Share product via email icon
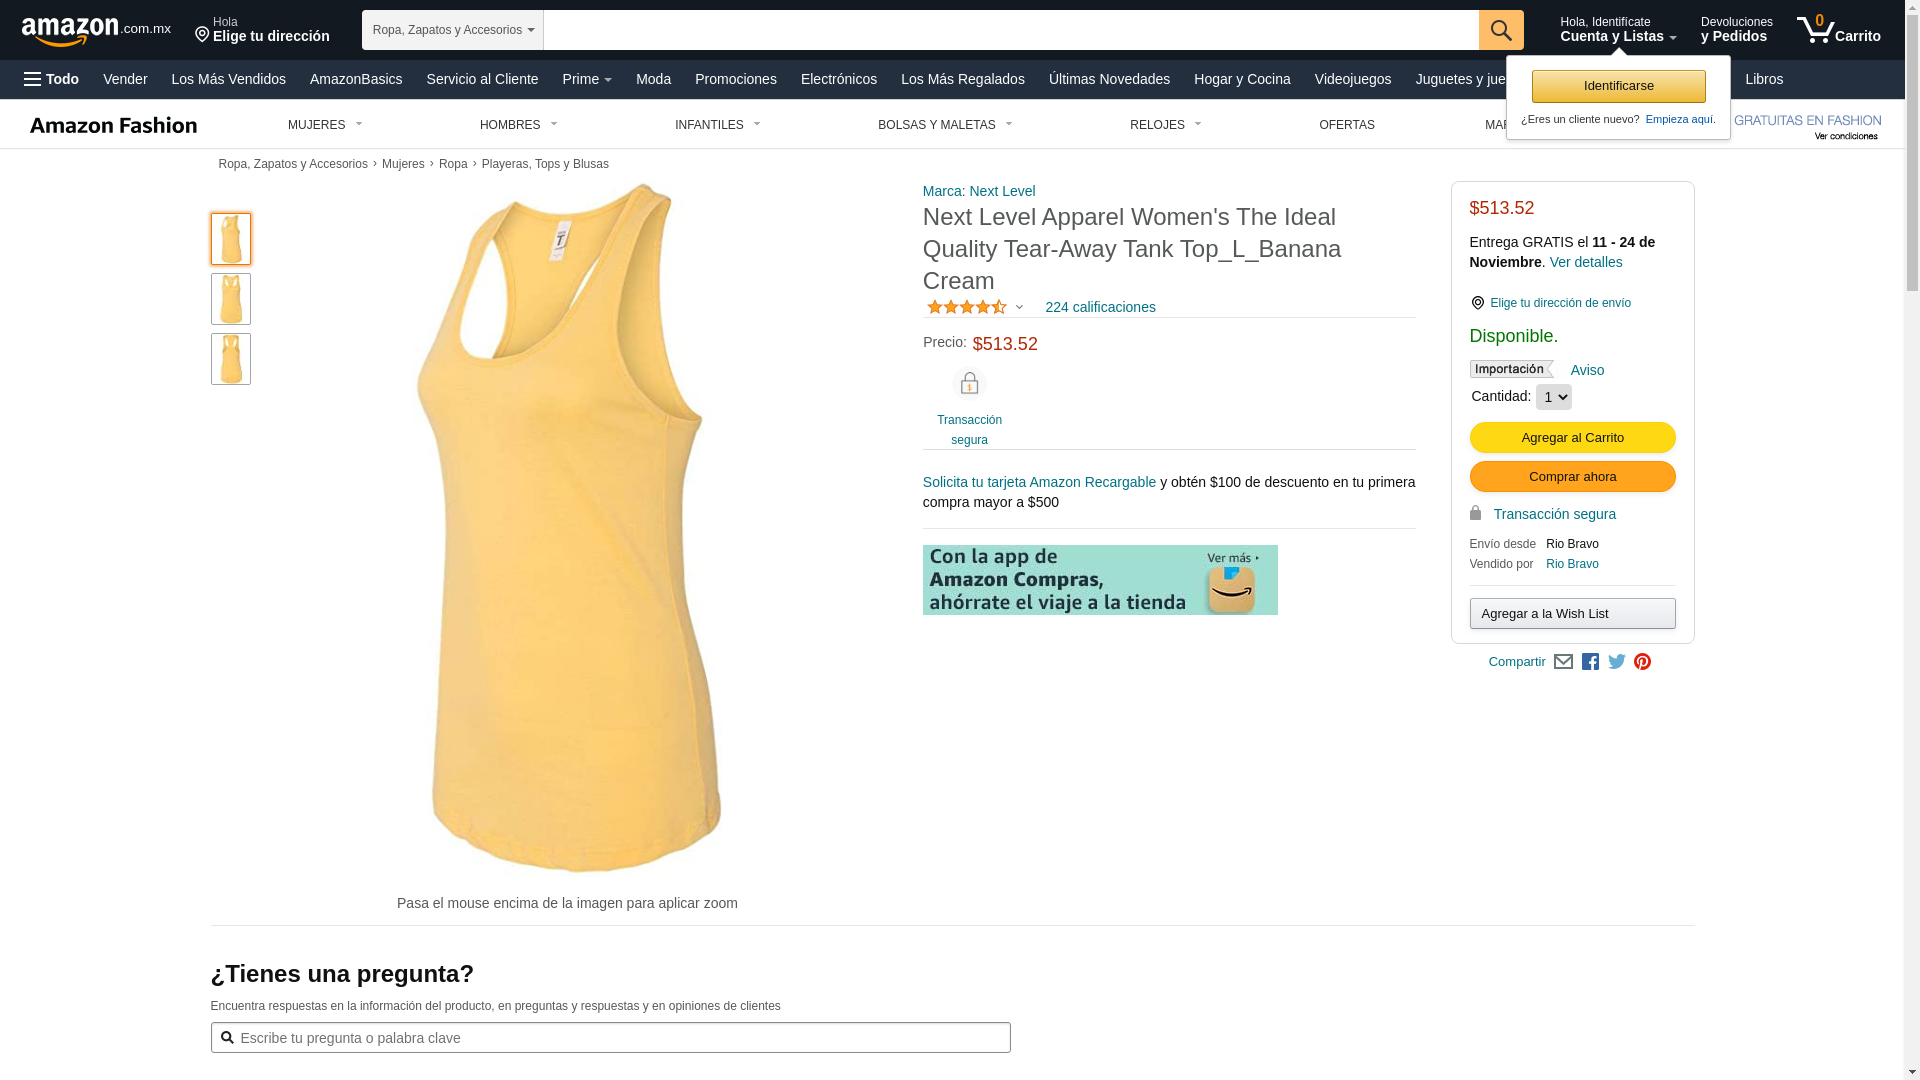This screenshot has width=1920, height=1080. pyautogui.click(x=1563, y=662)
